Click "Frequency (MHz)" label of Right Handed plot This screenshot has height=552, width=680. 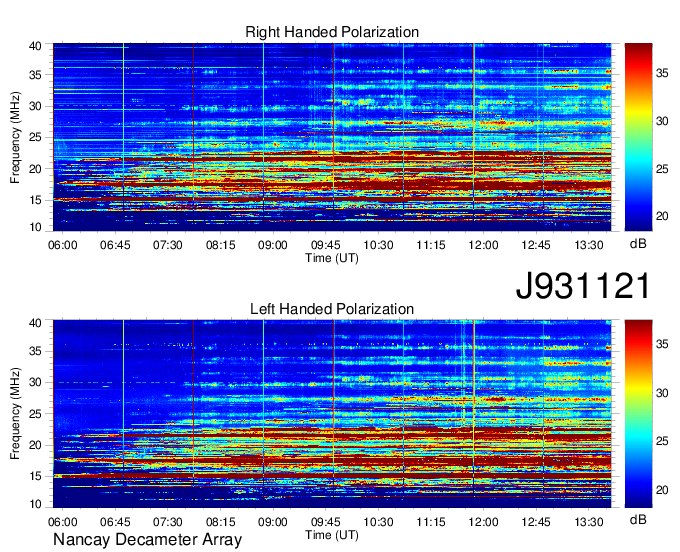(15, 137)
